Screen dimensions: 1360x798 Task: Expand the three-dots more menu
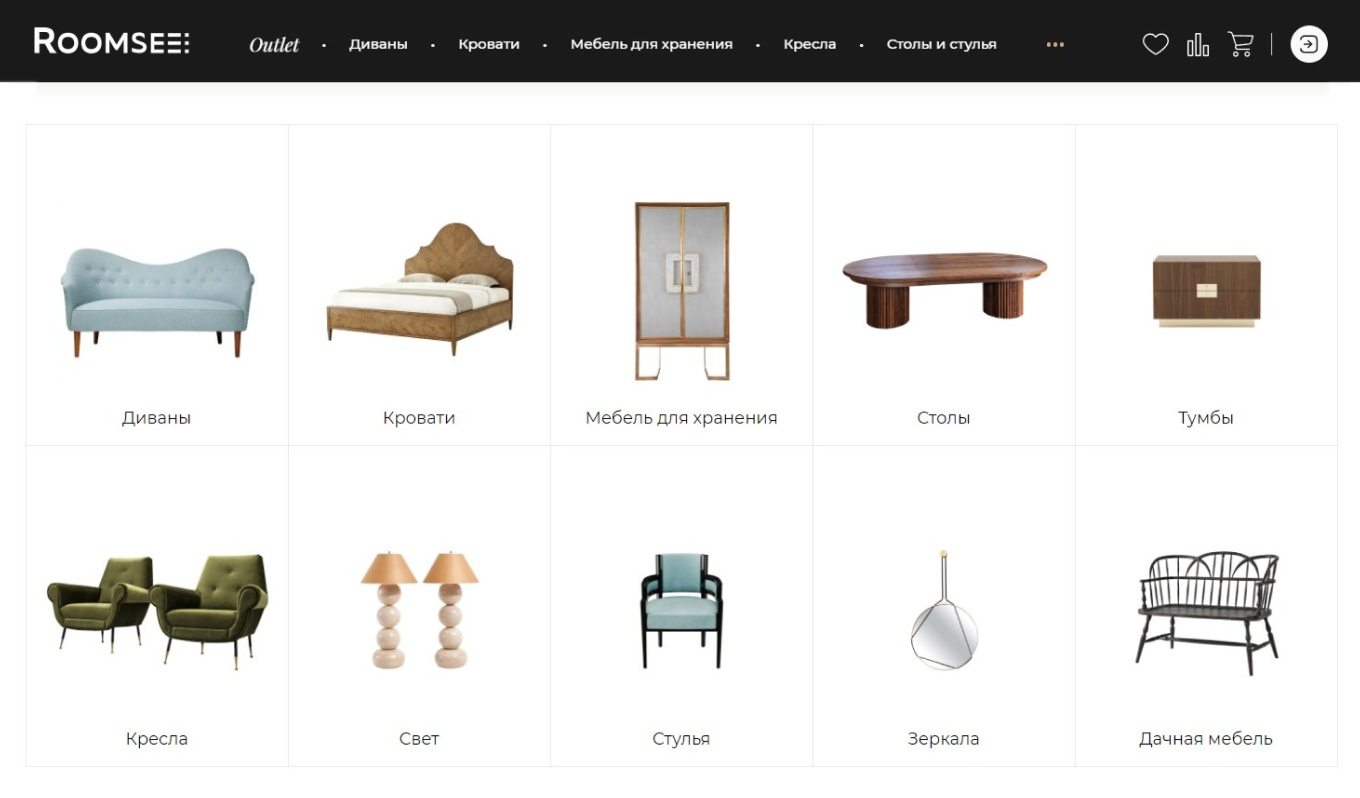(x=1055, y=45)
